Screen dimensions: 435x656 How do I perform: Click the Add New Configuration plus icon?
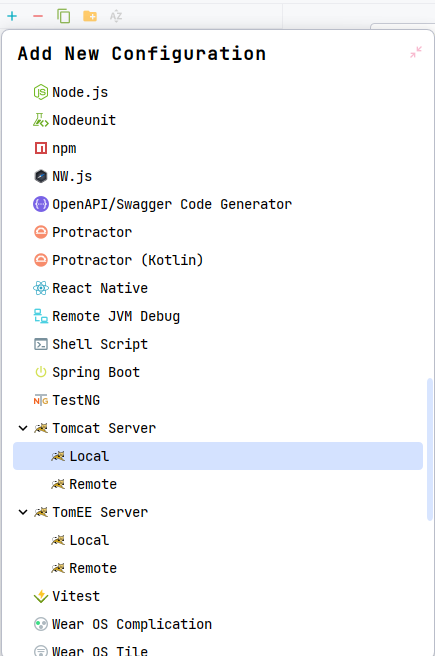12,16
